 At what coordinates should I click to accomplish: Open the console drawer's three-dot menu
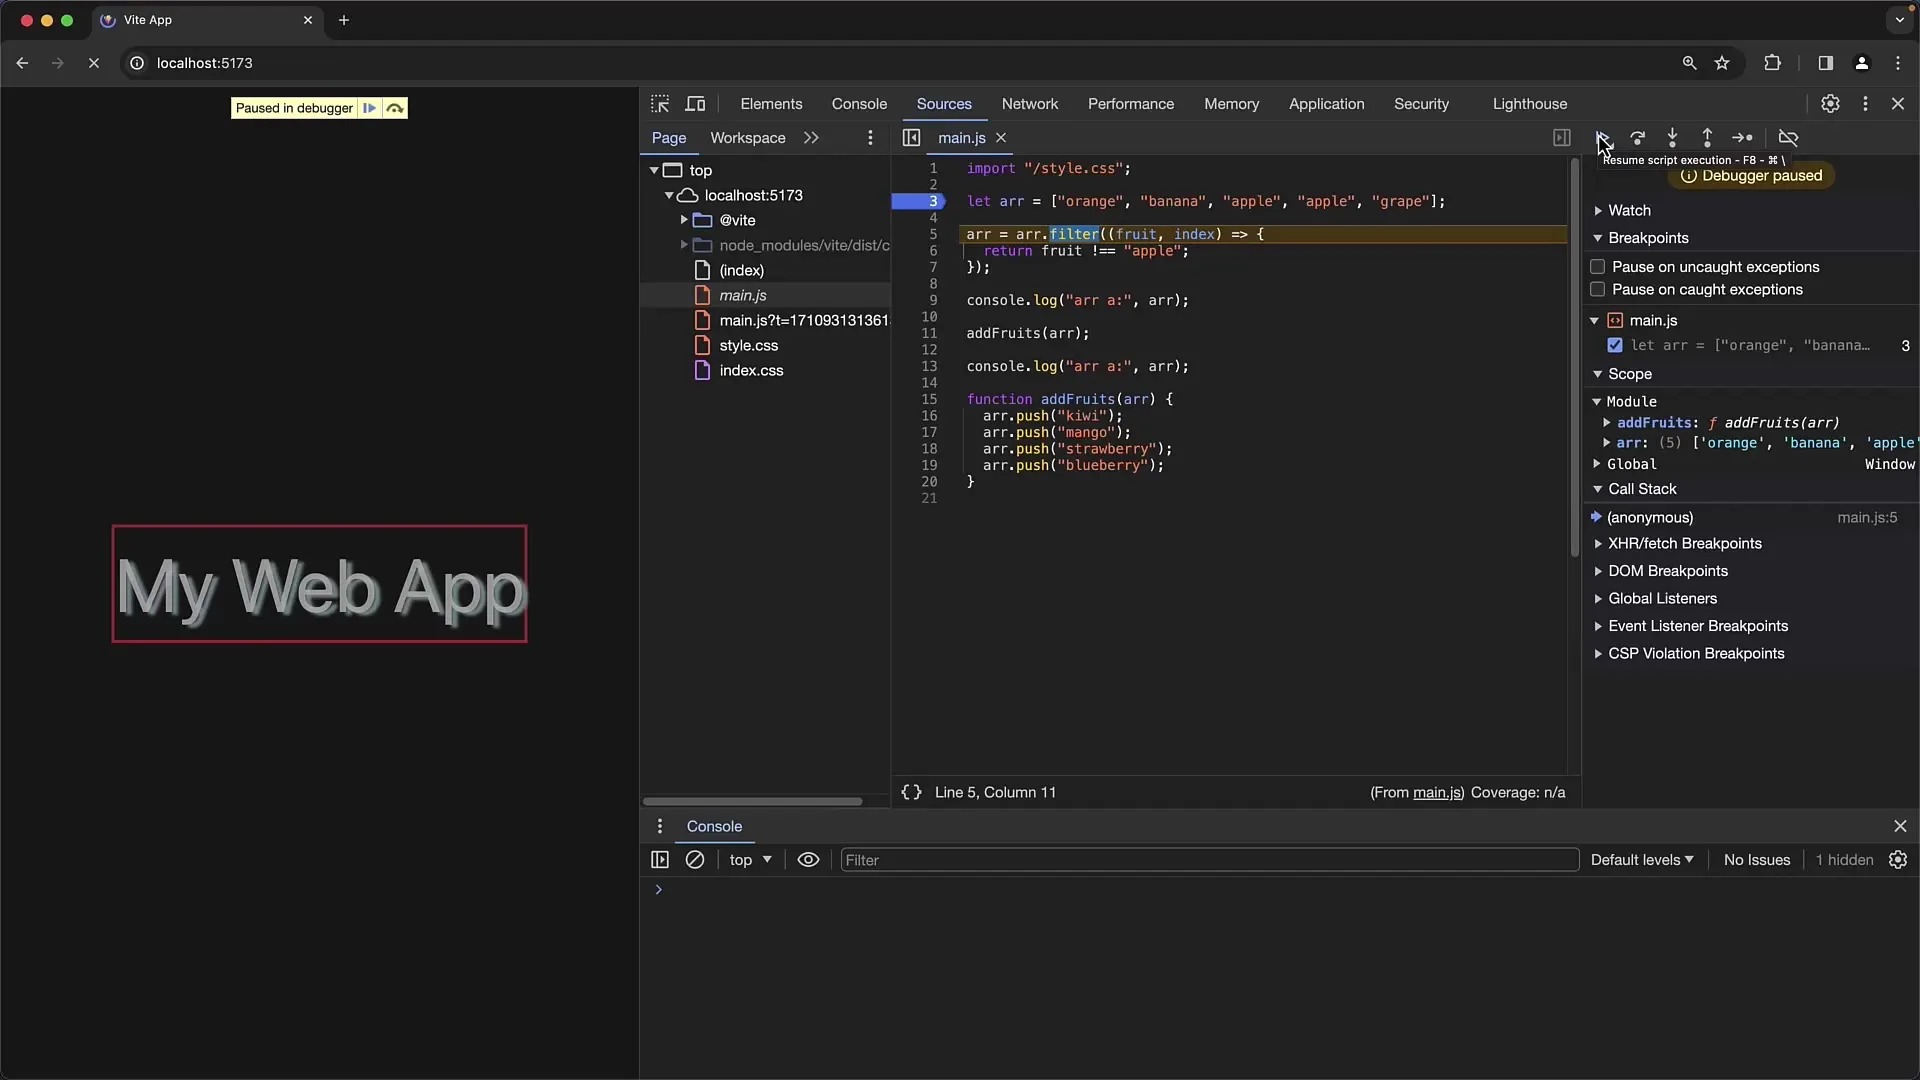coord(659,826)
